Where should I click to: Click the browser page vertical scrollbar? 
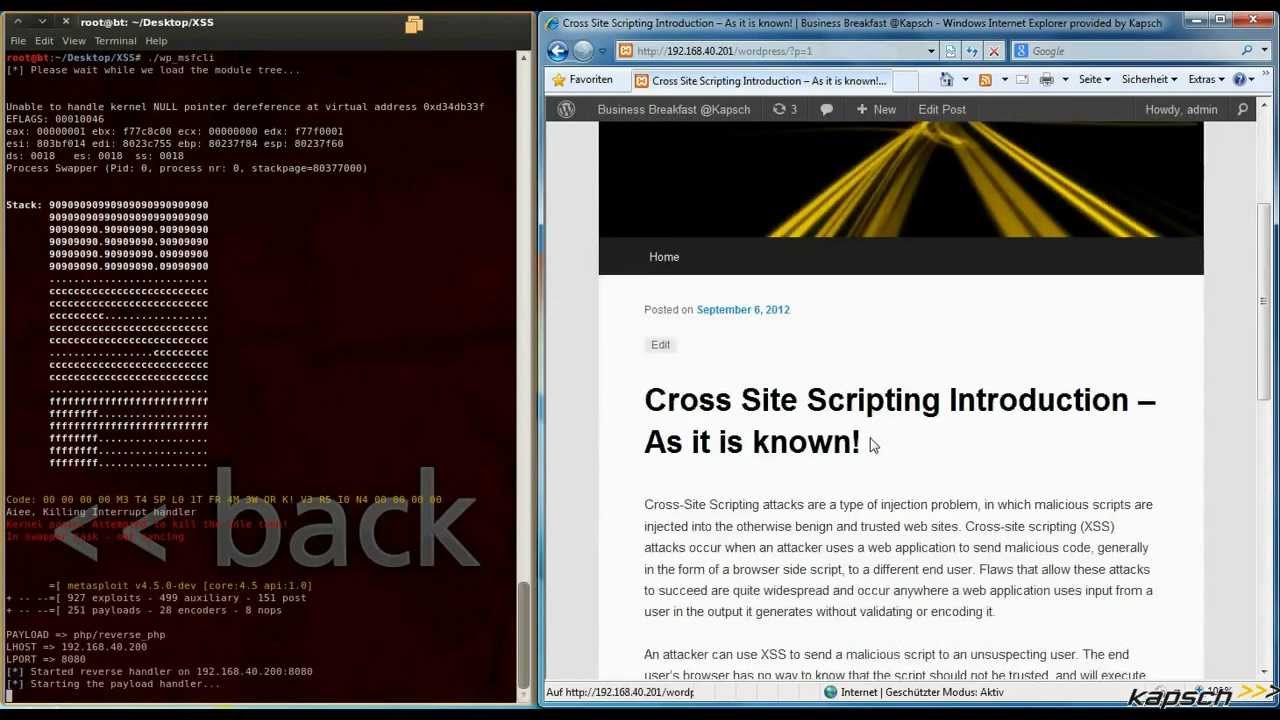(1264, 300)
